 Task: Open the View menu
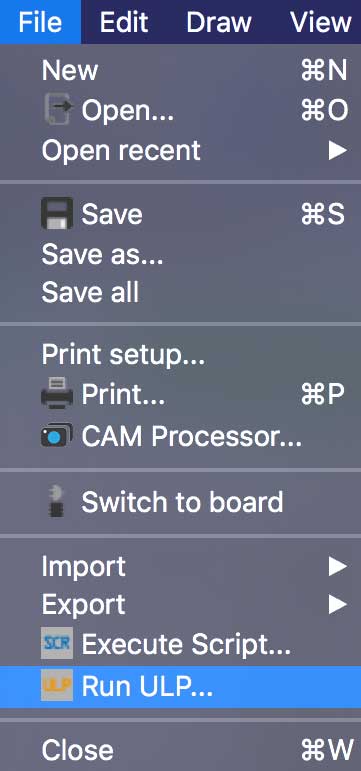point(321,22)
